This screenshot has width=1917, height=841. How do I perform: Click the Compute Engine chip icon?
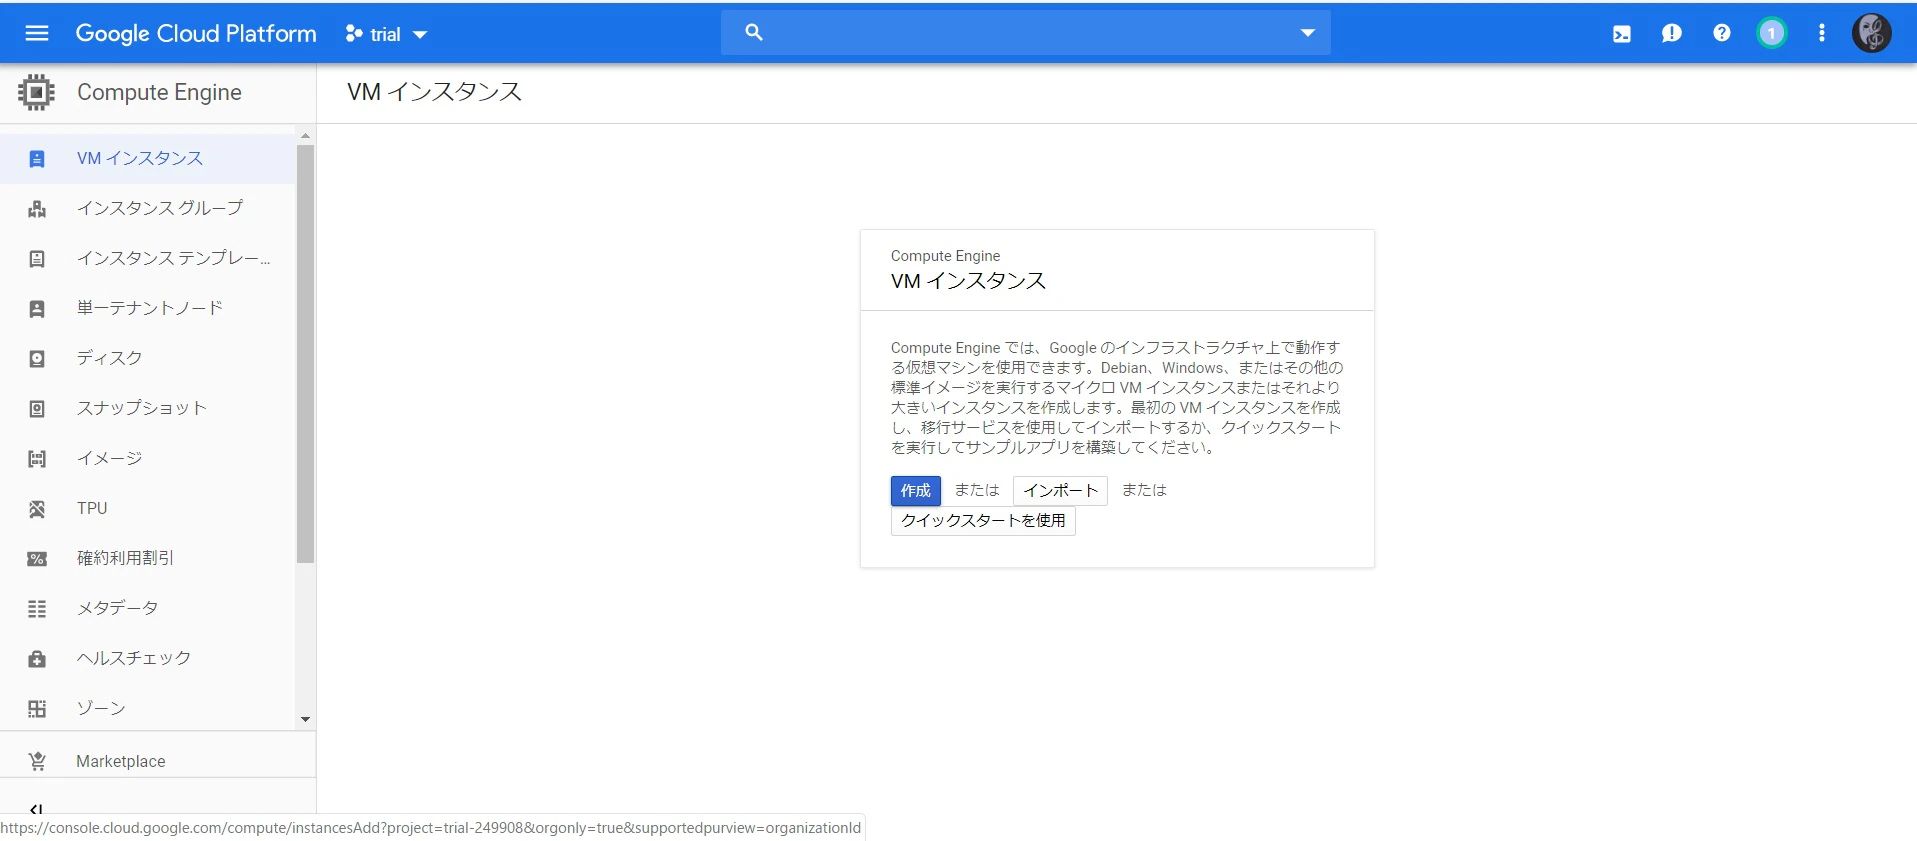click(36, 92)
